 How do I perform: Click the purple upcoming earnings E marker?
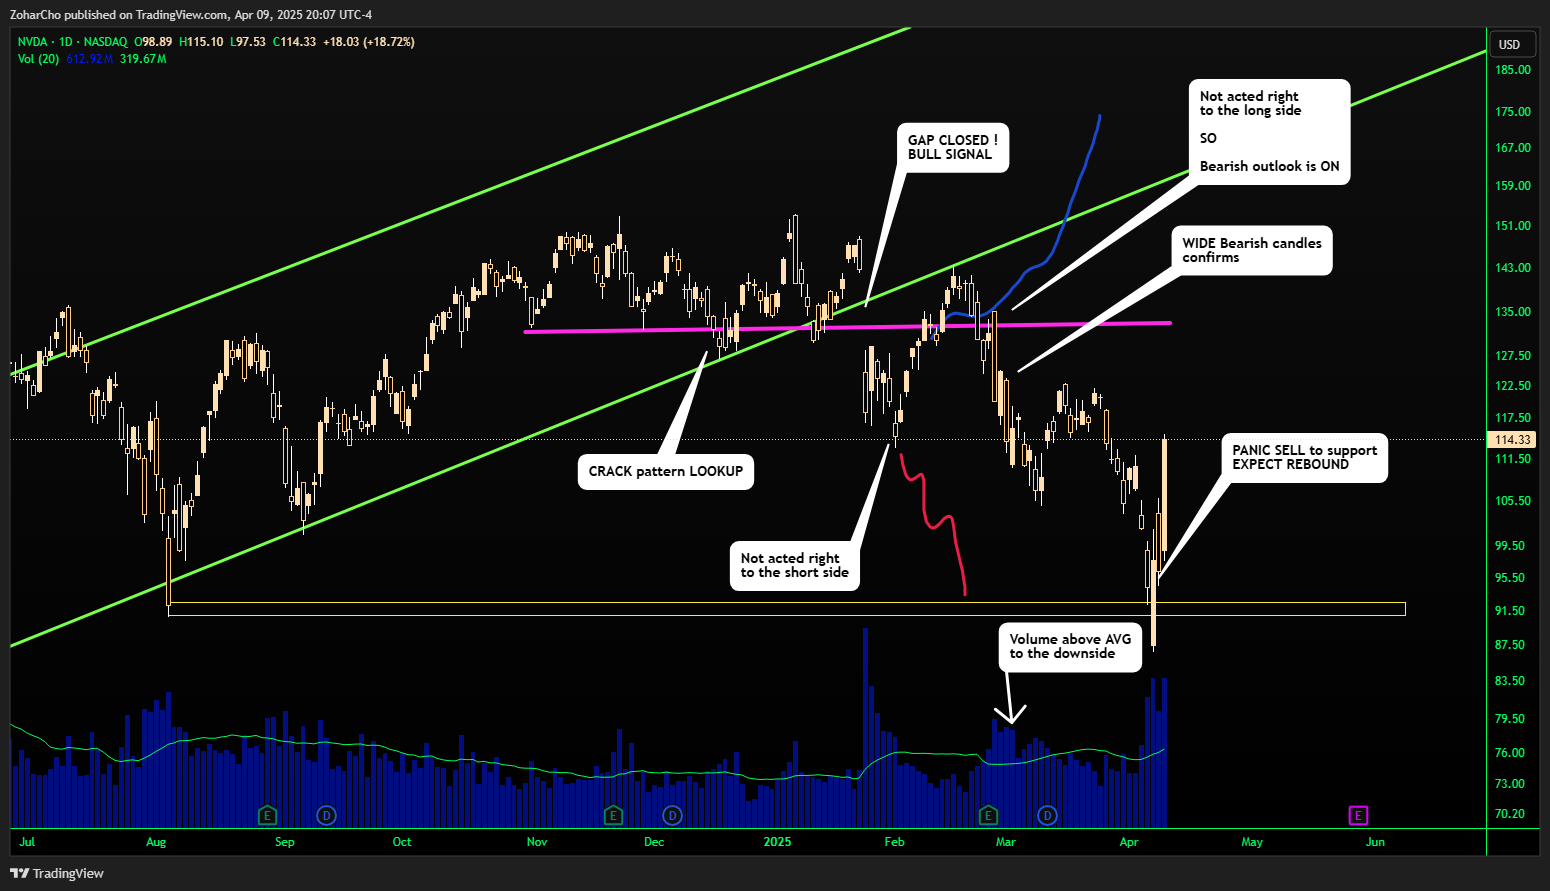coord(1357,816)
